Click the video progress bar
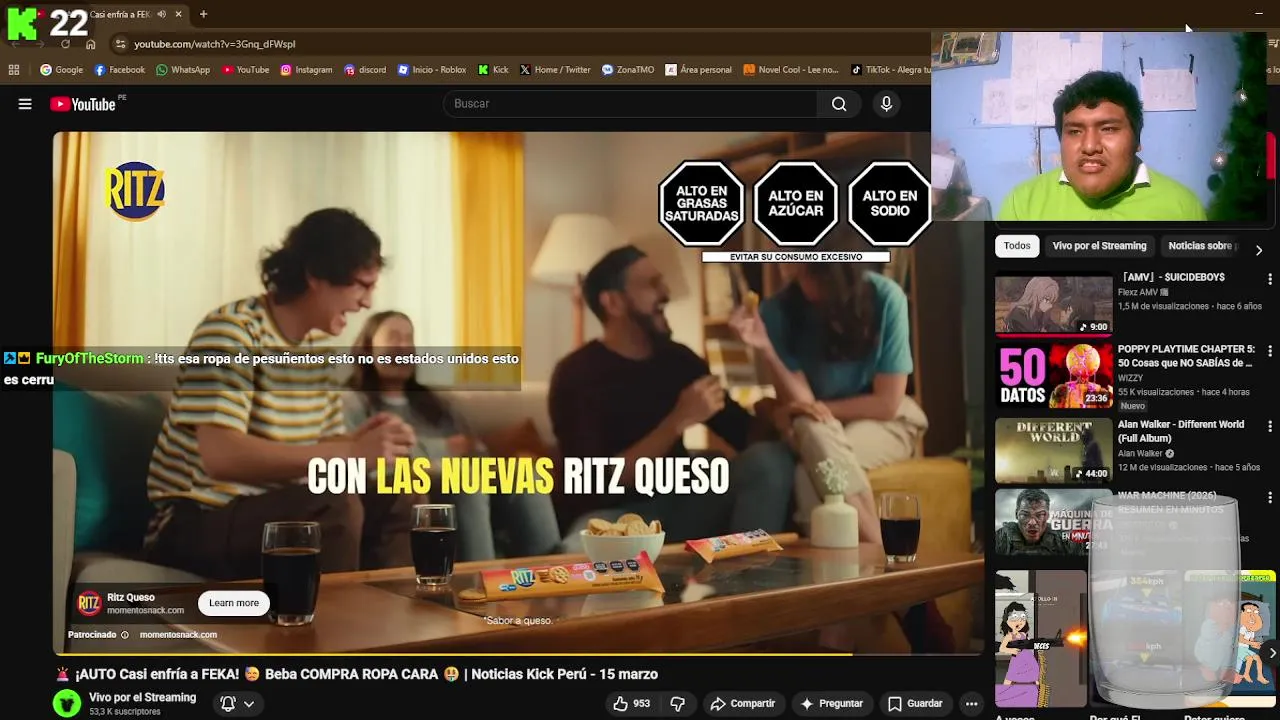 (x=518, y=654)
